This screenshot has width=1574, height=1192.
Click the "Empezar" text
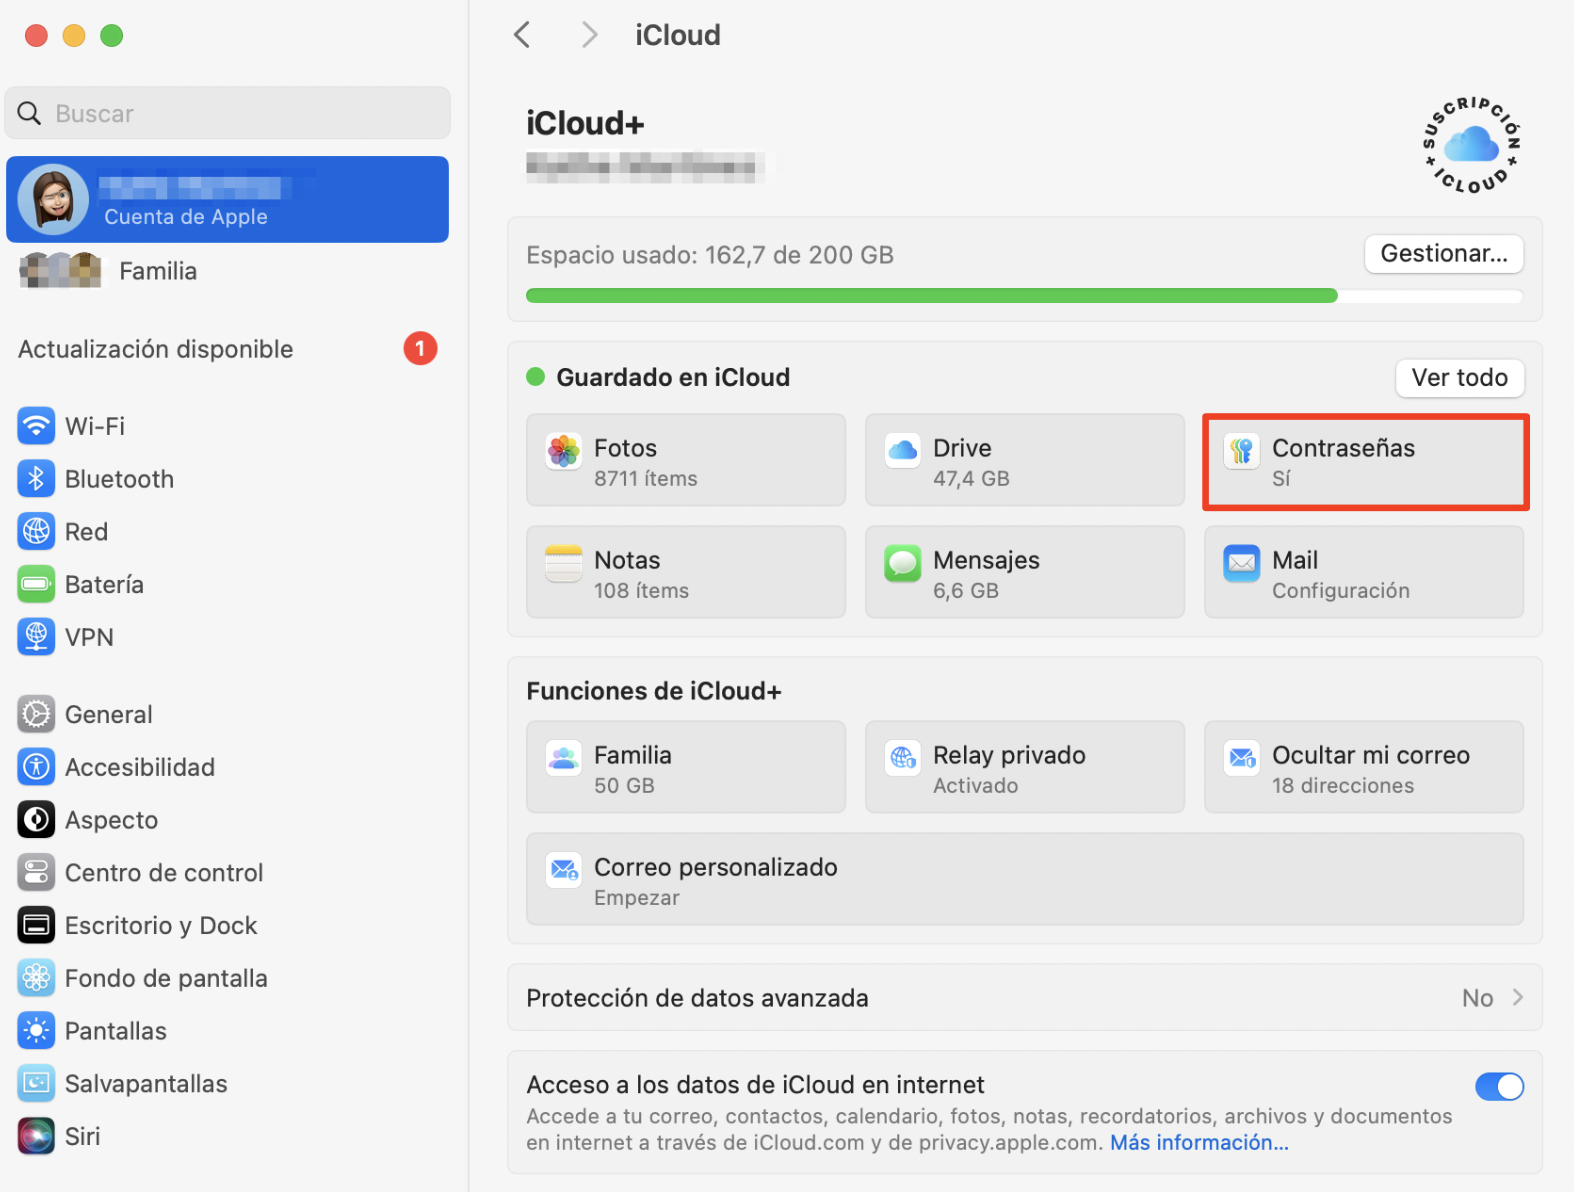[x=636, y=898]
